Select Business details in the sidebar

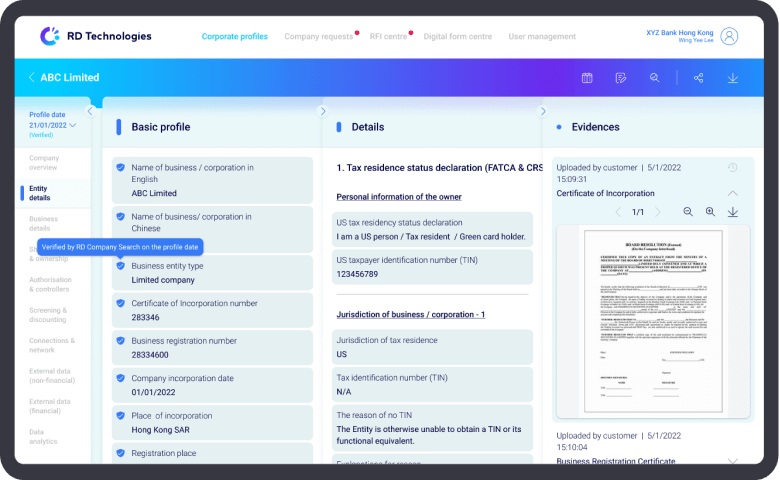click(43, 223)
